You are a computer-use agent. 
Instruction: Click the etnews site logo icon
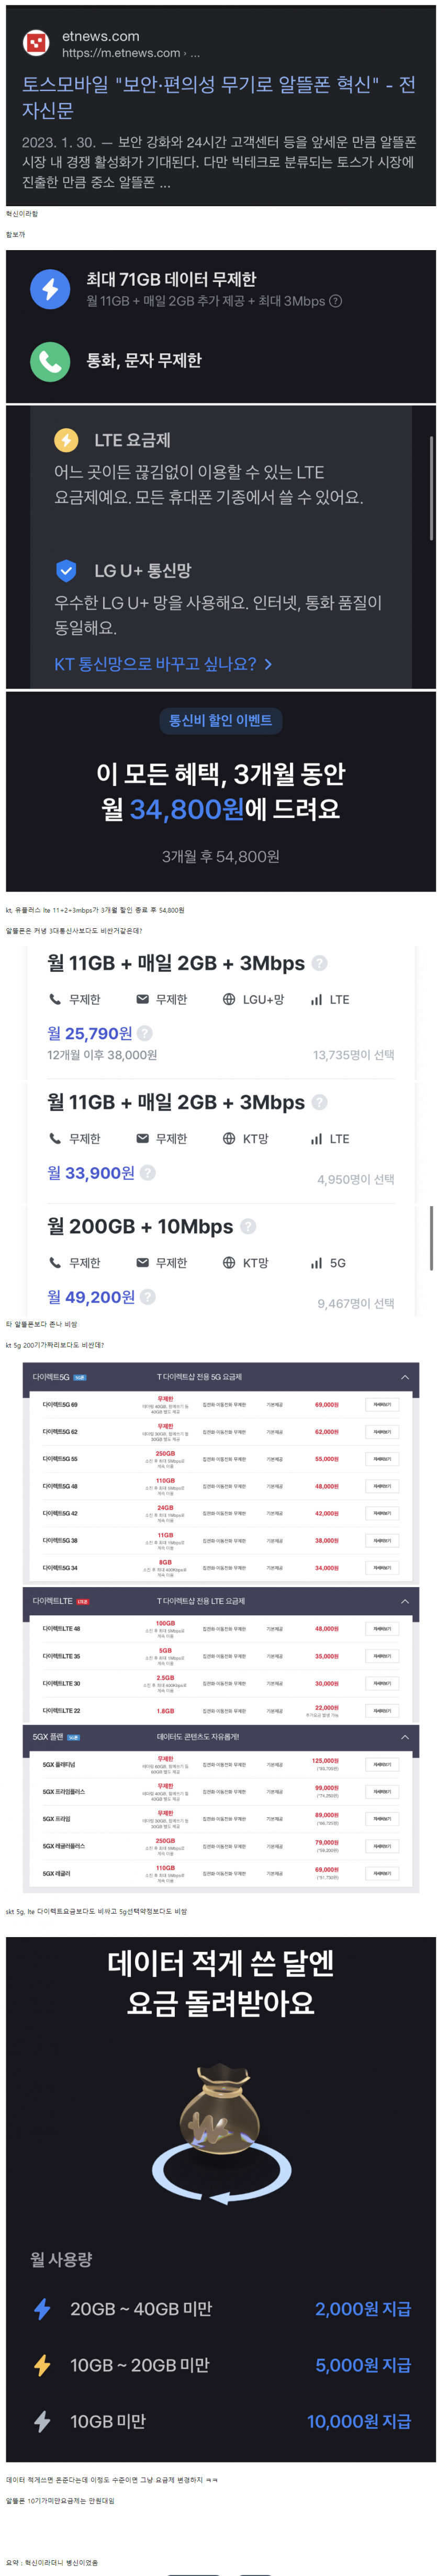[37, 43]
